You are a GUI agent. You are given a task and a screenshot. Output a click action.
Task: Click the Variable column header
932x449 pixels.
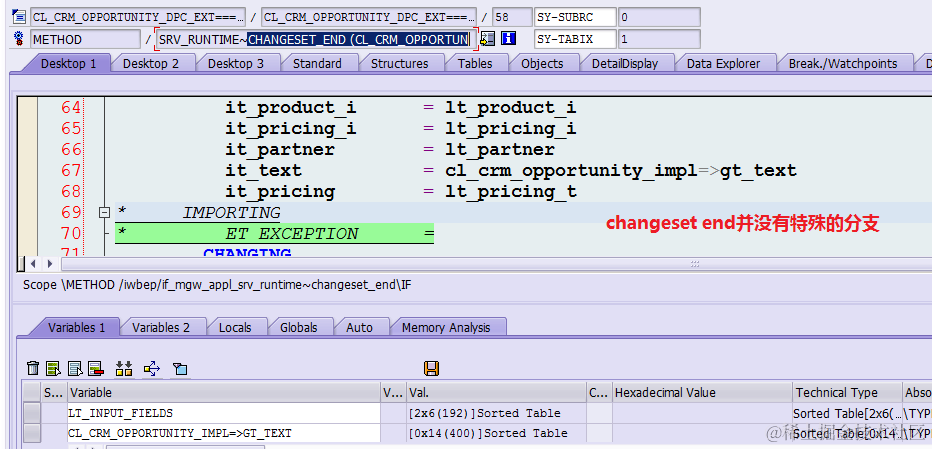tap(223, 393)
